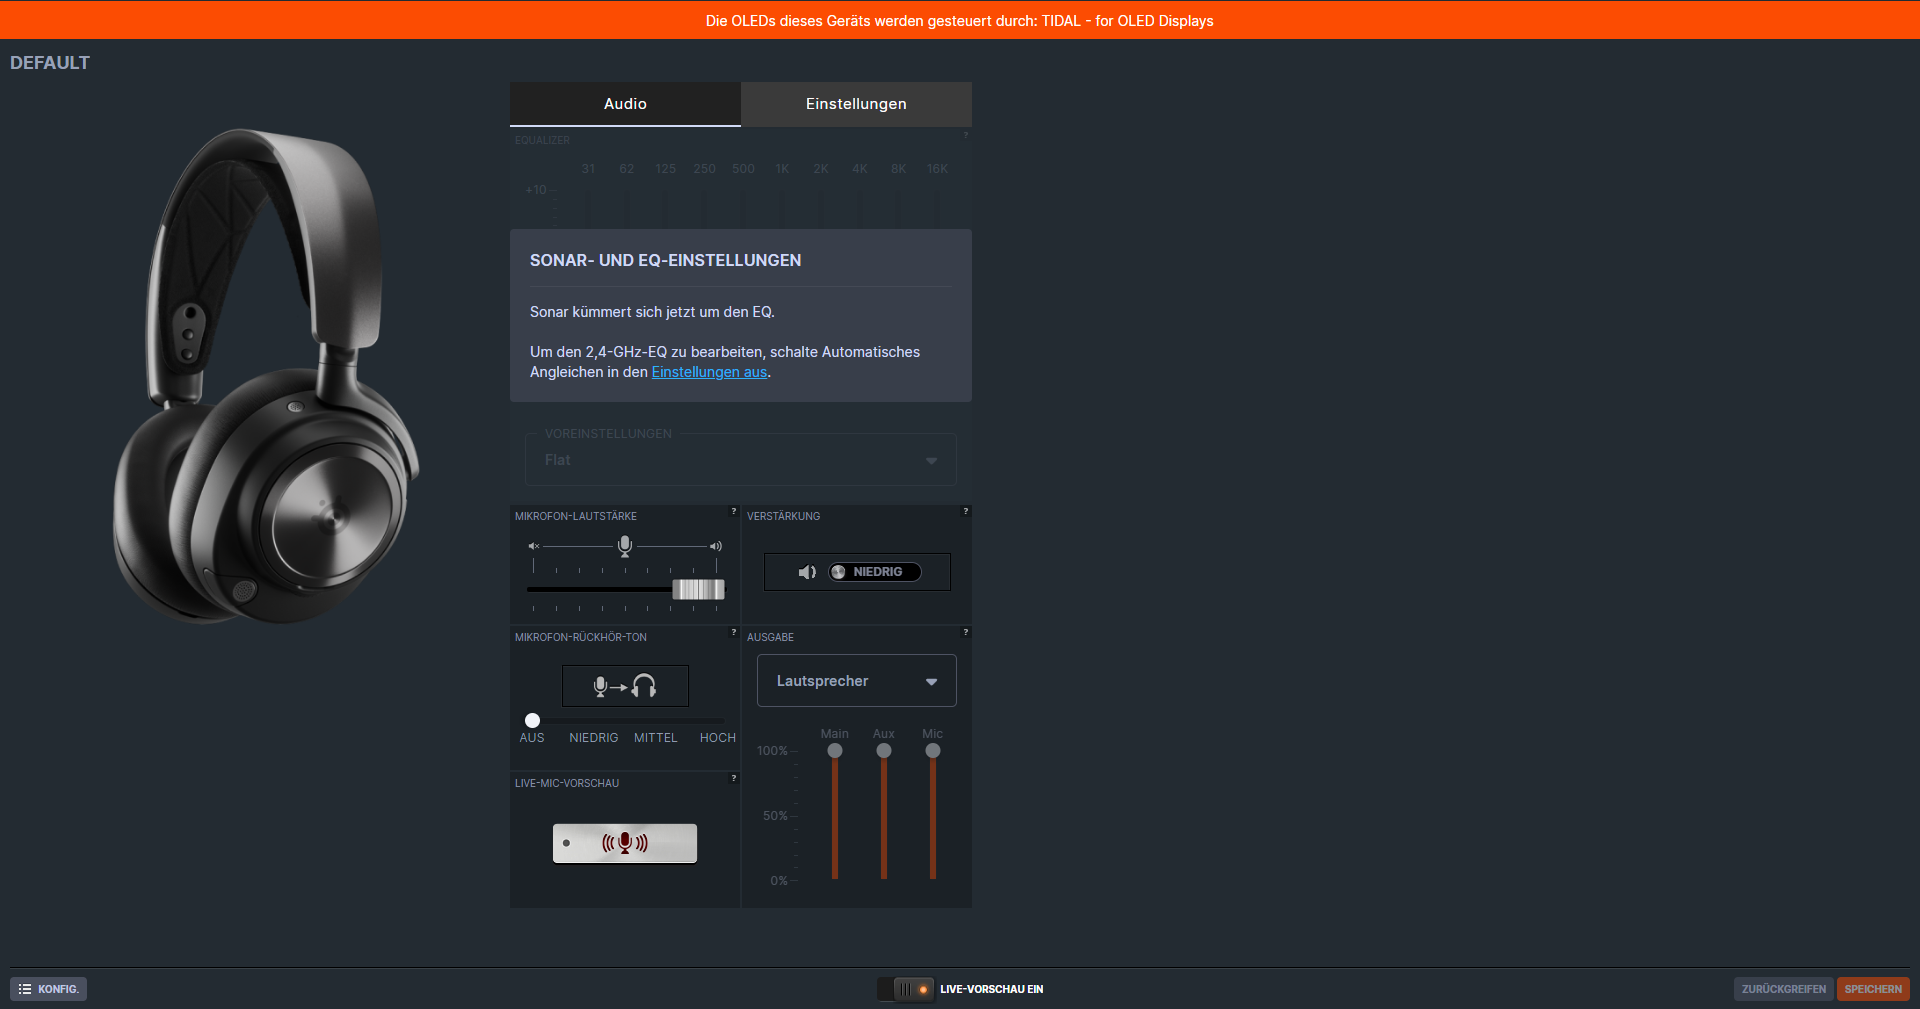
Task: Click the Aux output volume slider knob
Action: (x=884, y=751)
